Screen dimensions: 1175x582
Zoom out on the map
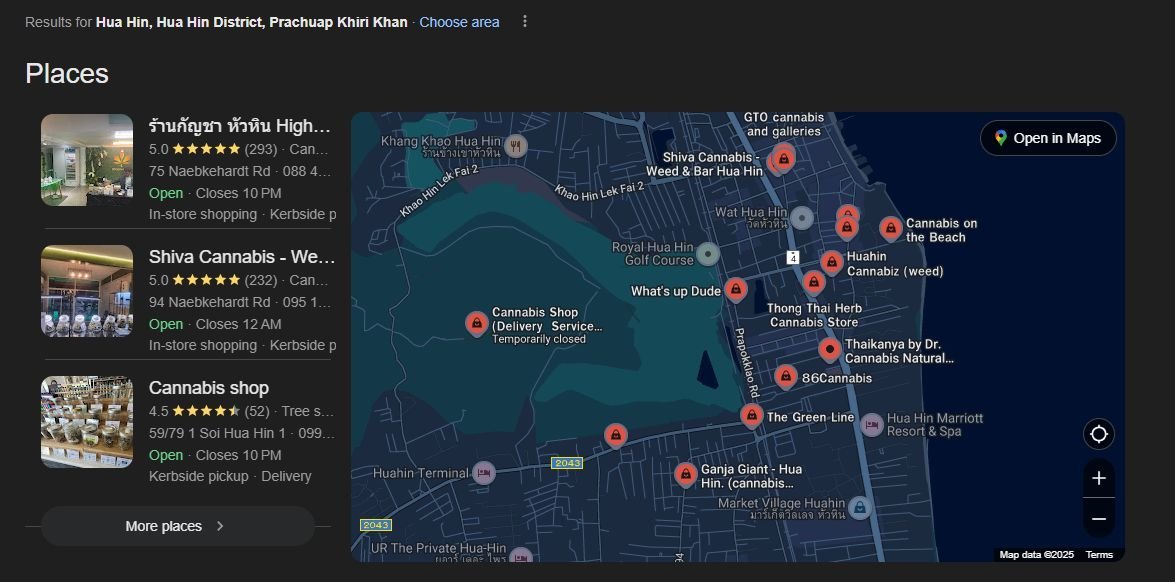(1098, 518)
